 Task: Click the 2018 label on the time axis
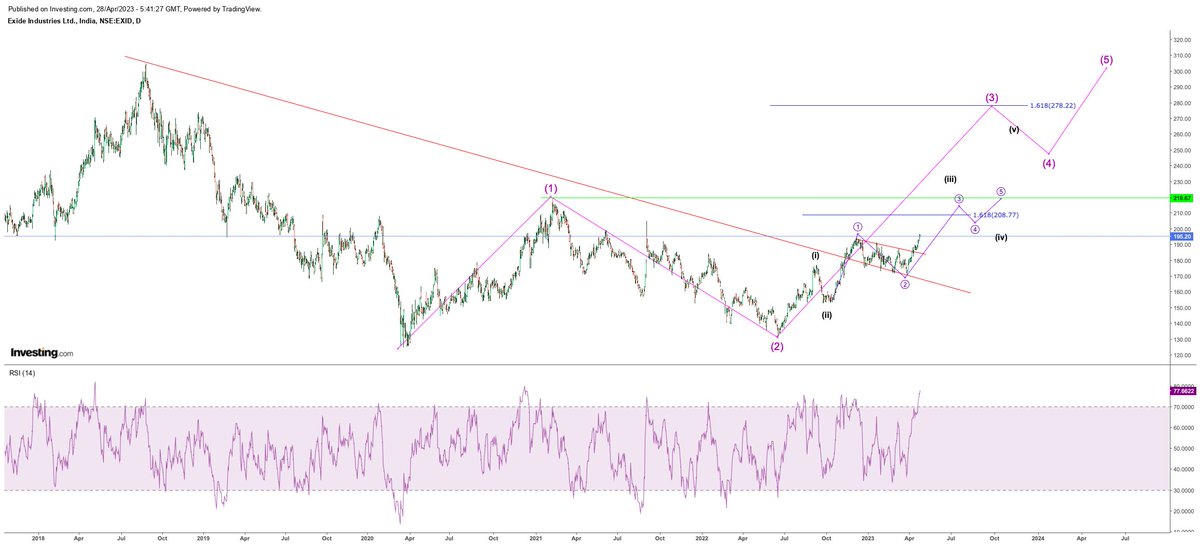pos(38,537)
